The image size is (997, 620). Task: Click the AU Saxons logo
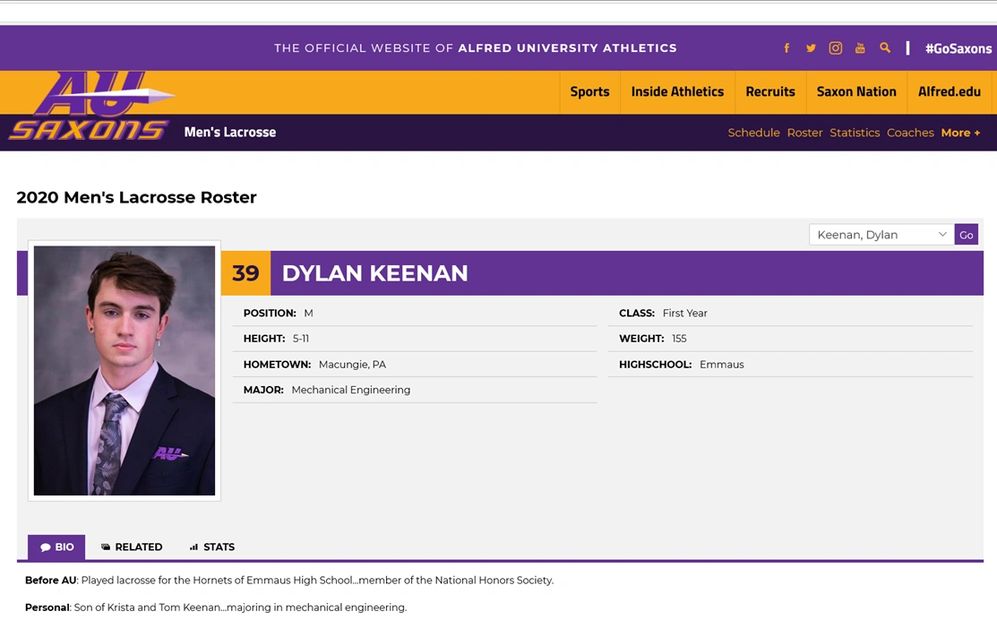tap(92, 108)
